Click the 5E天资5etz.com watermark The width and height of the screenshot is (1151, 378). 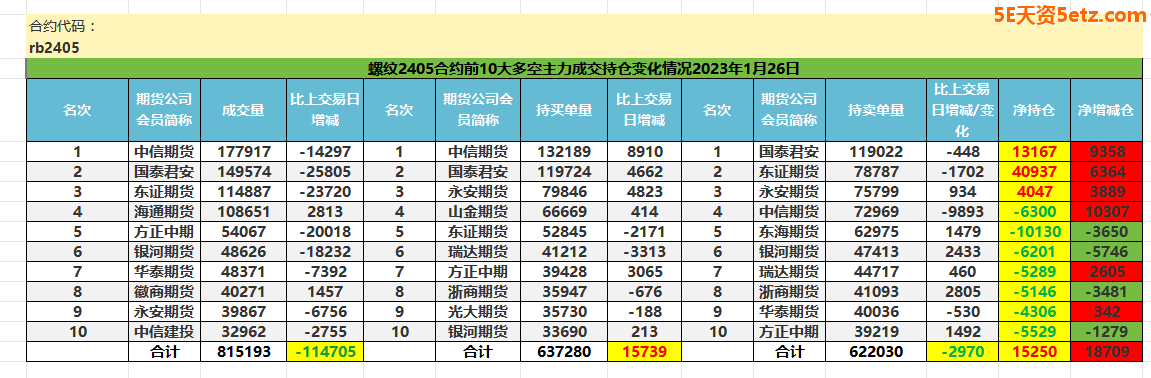[1070, 15]
